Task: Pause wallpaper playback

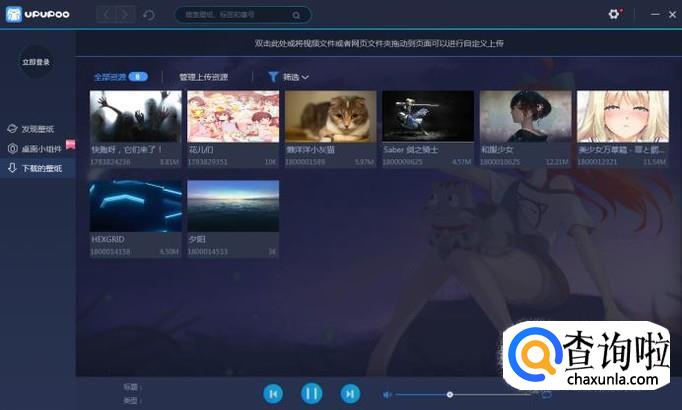Action: point(311,393)
